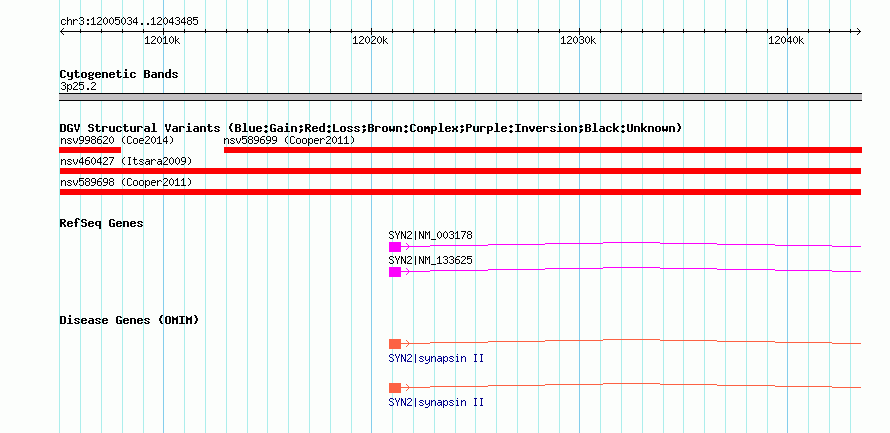Screen dimensions: 890x433
Task: Click the lower orange OMIM SYN2 exon box
Action: coord(395,388)
